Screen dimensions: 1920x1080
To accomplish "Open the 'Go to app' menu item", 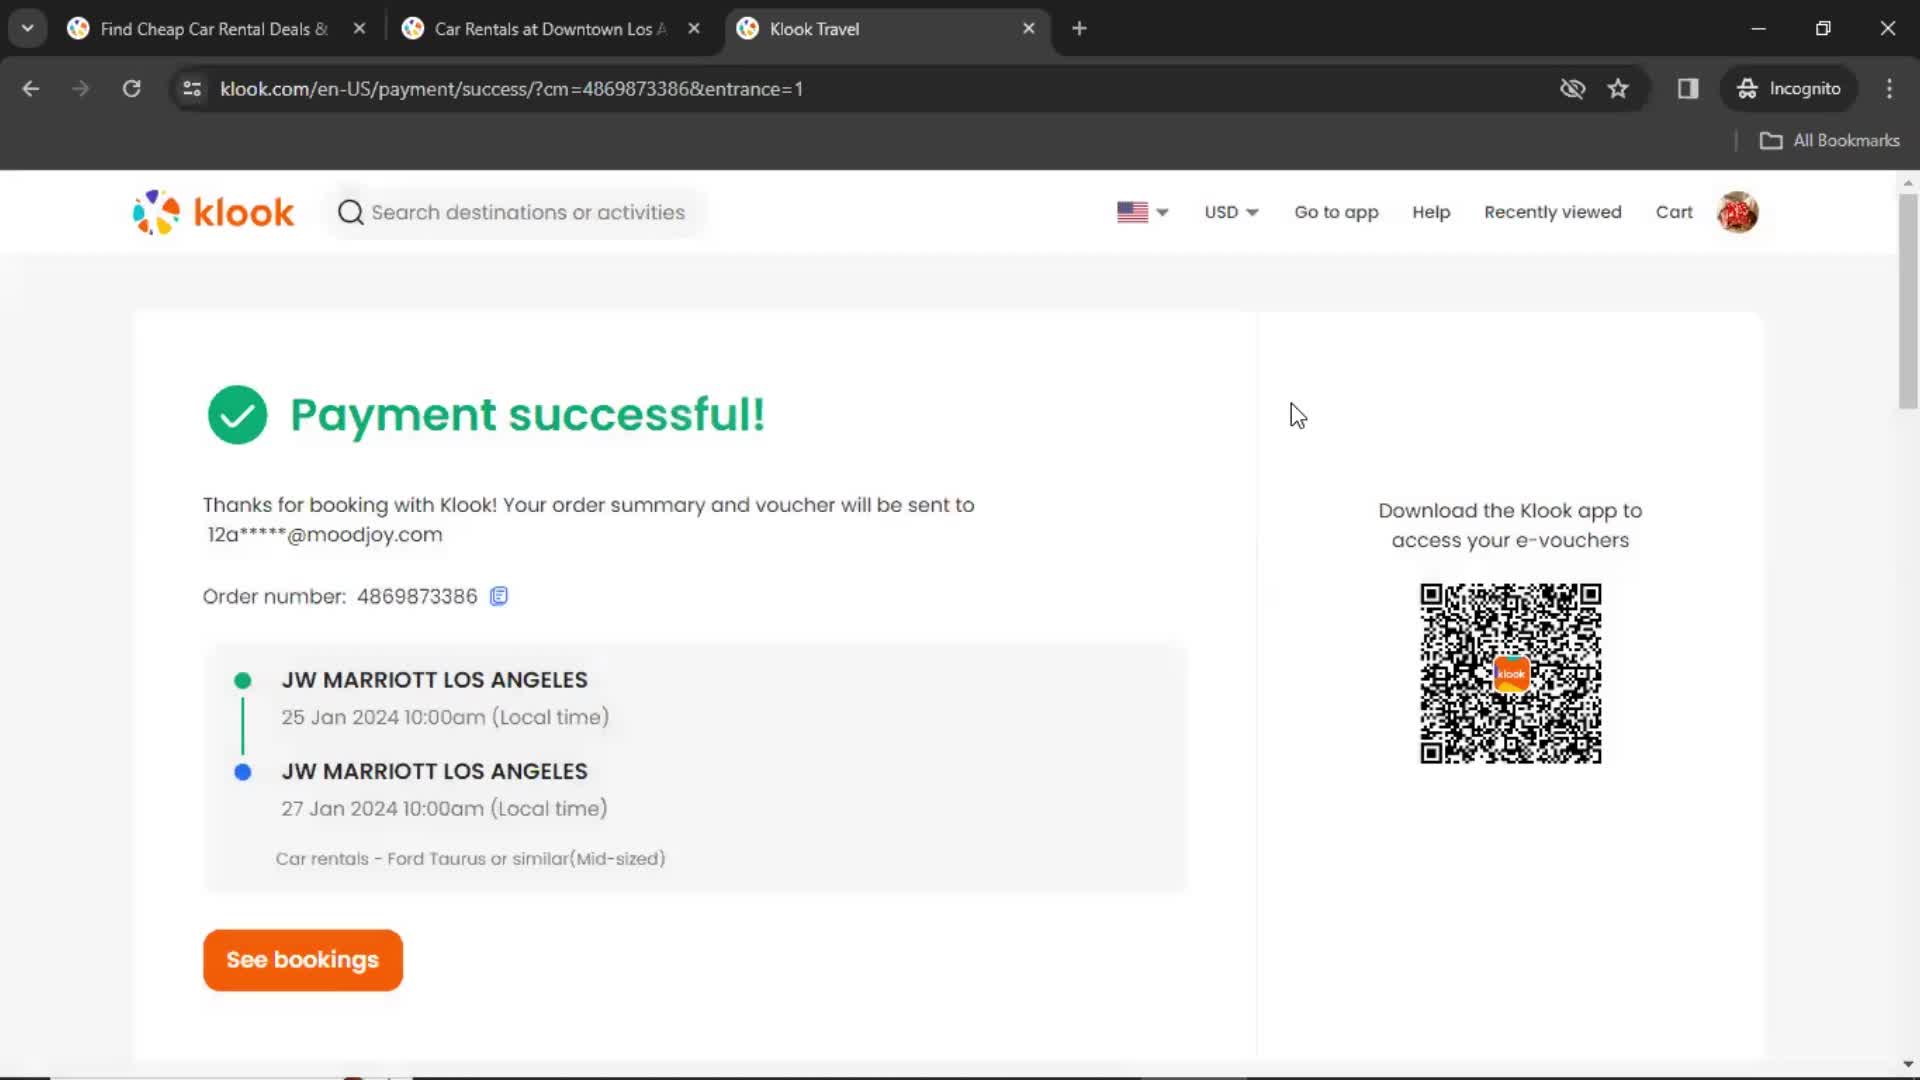I will (x=1336, y=212).
